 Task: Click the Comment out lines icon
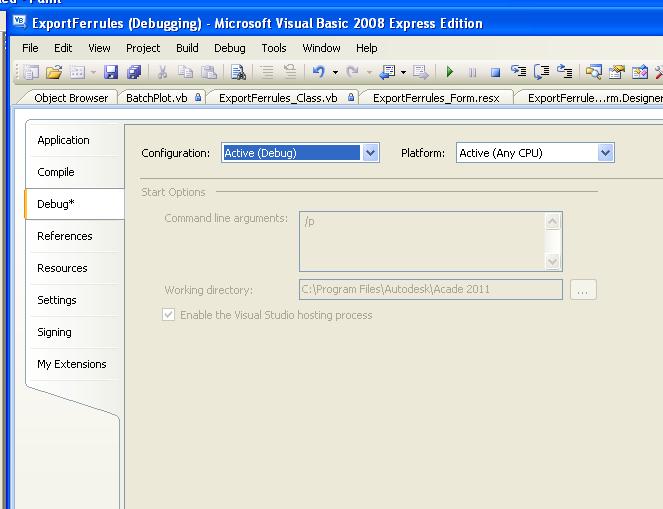pyautogui.click(x=267, y=72)
